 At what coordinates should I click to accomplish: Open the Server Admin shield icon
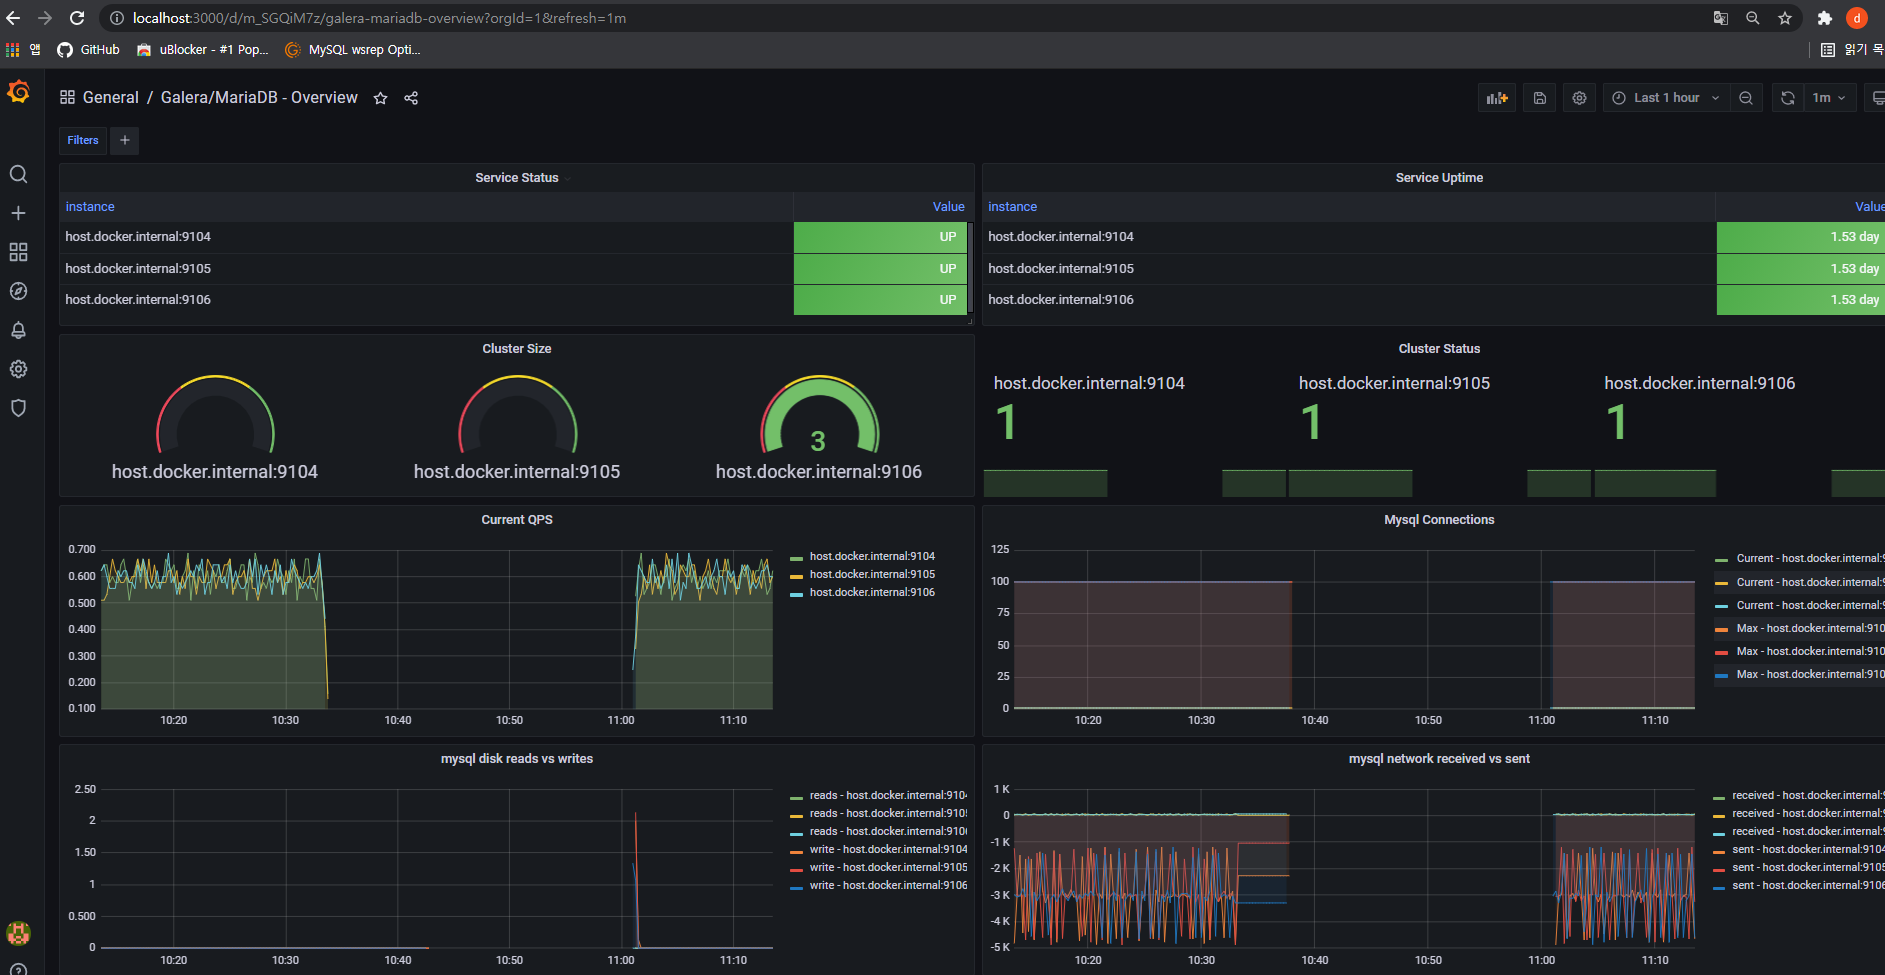(18, 408)
